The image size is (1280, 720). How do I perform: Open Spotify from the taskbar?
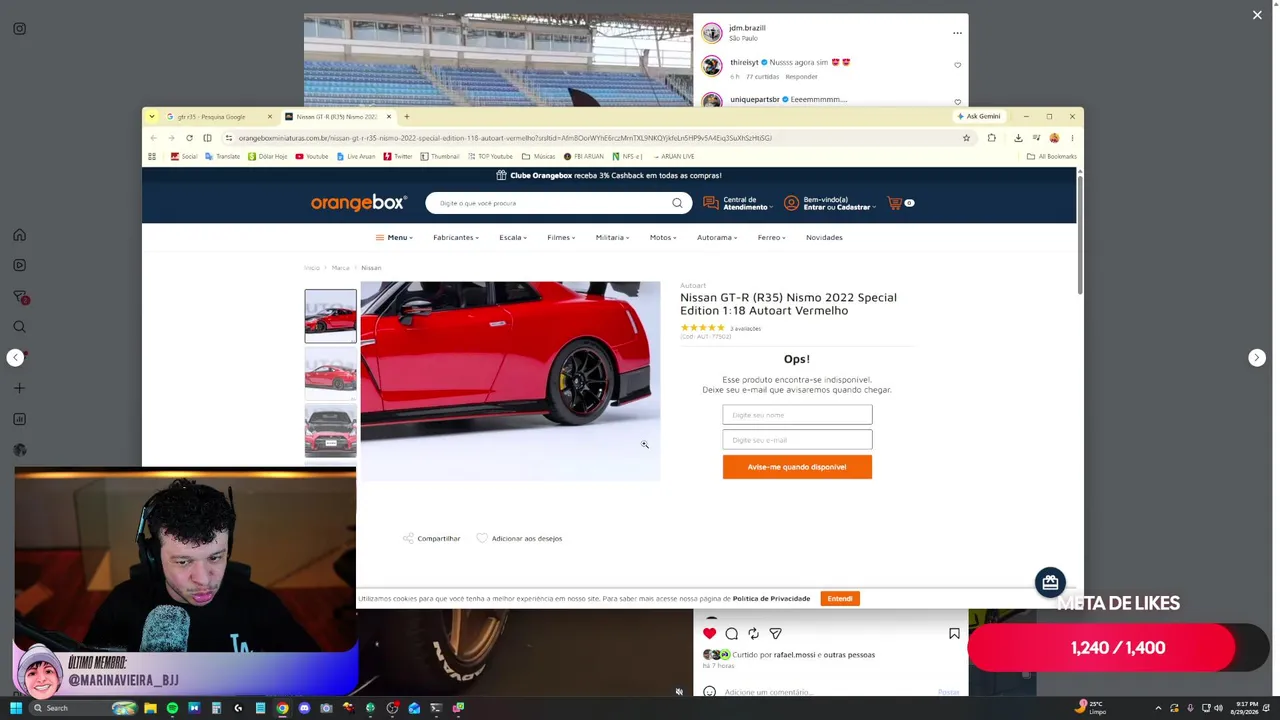click(x=172, y=708)
